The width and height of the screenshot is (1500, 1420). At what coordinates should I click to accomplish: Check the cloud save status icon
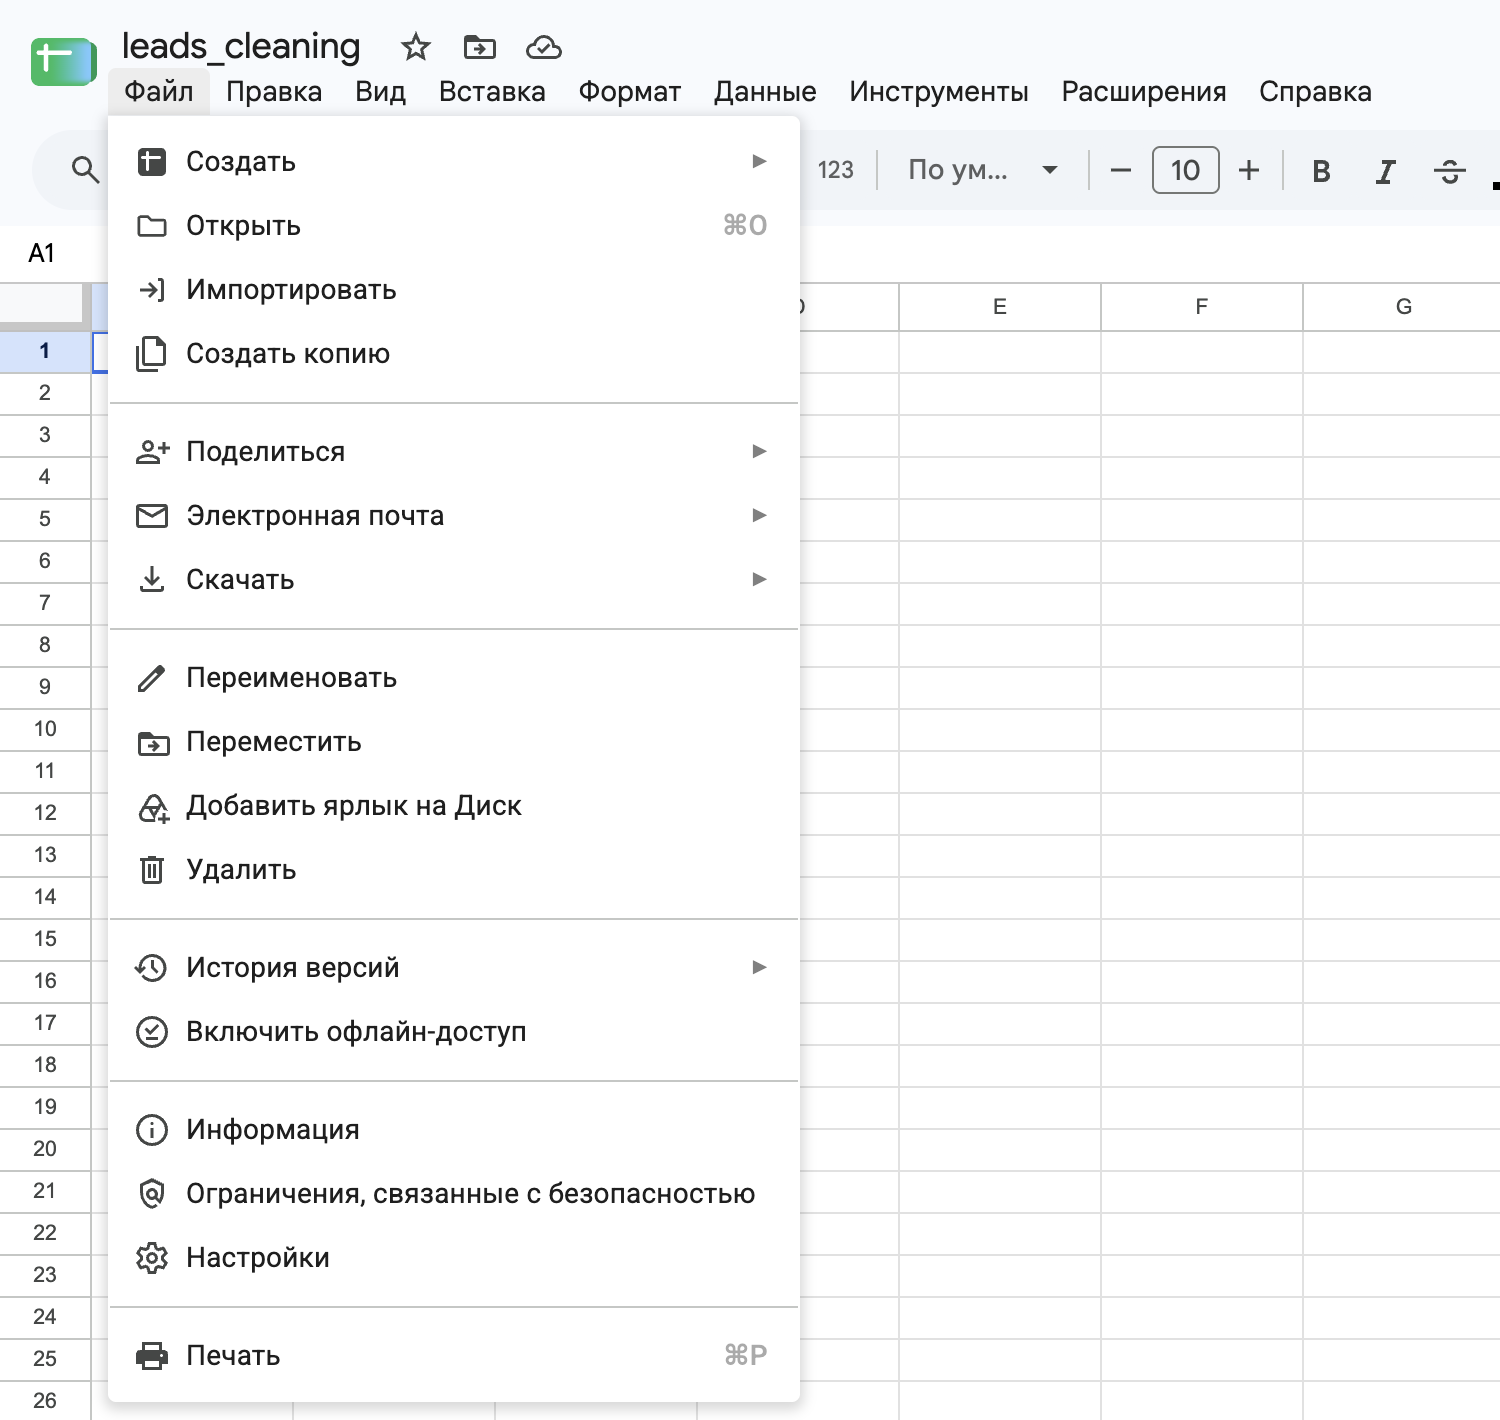pyautogui.click(x=544, y=47)
